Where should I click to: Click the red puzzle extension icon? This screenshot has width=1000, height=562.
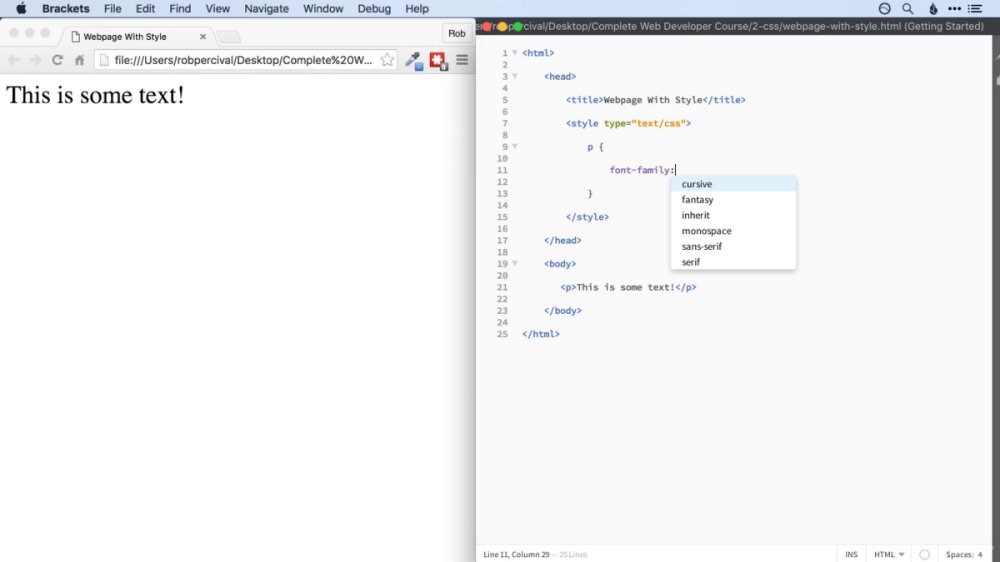438,61
